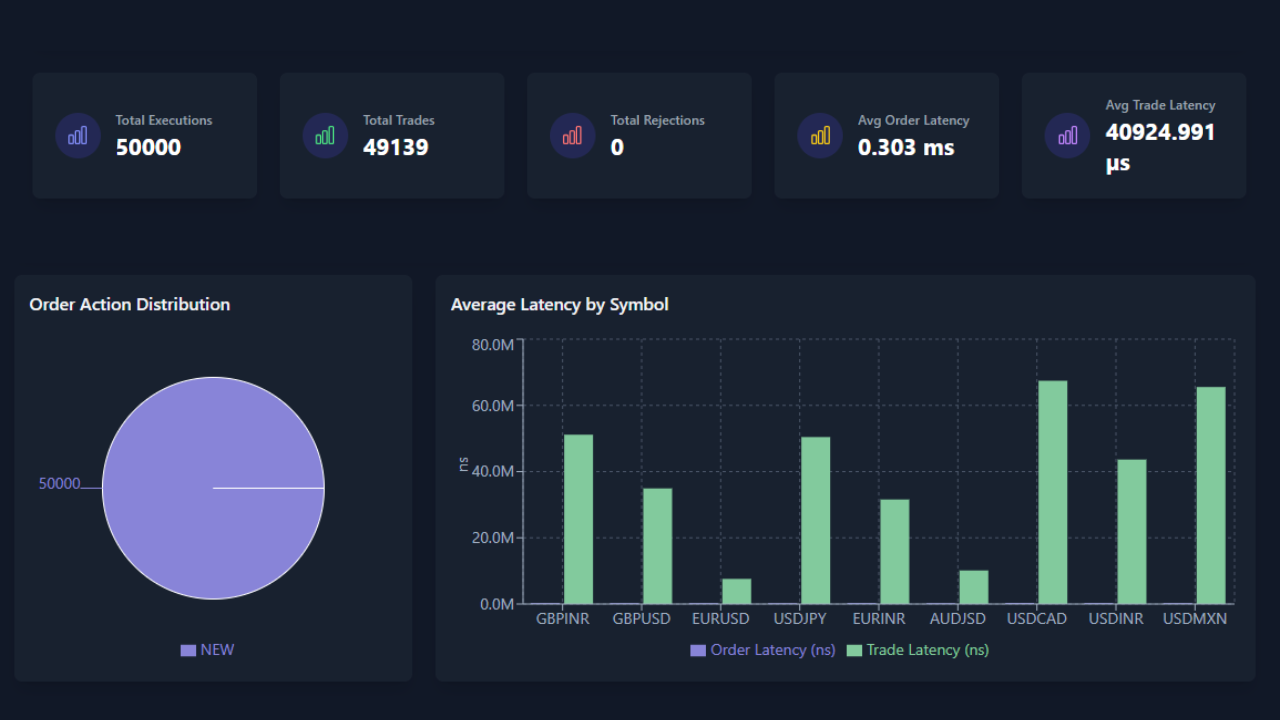Click the red Total Rejections chart icon
Image resolution: width=1280 pixels, height=720 pixels.
[572, 135]
